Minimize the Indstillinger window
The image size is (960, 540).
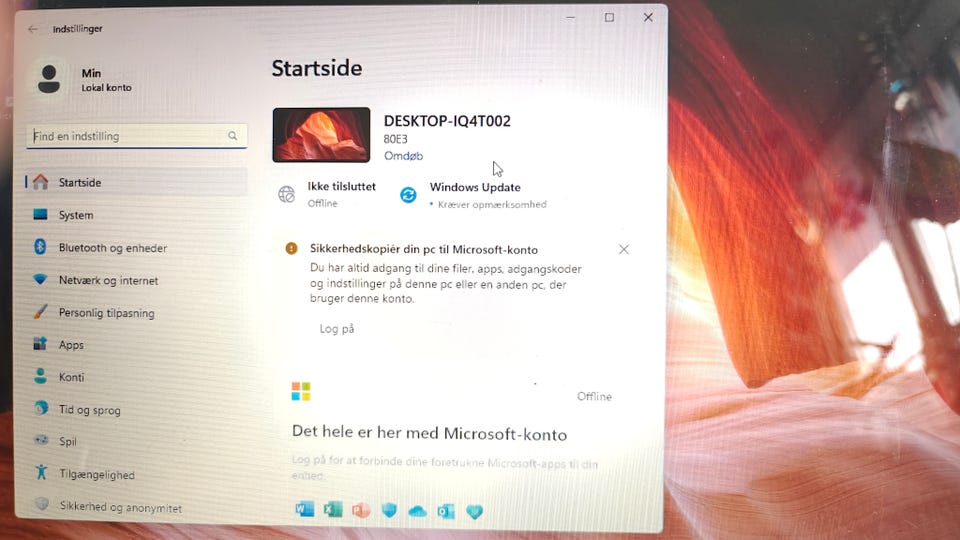coord(571,18)
